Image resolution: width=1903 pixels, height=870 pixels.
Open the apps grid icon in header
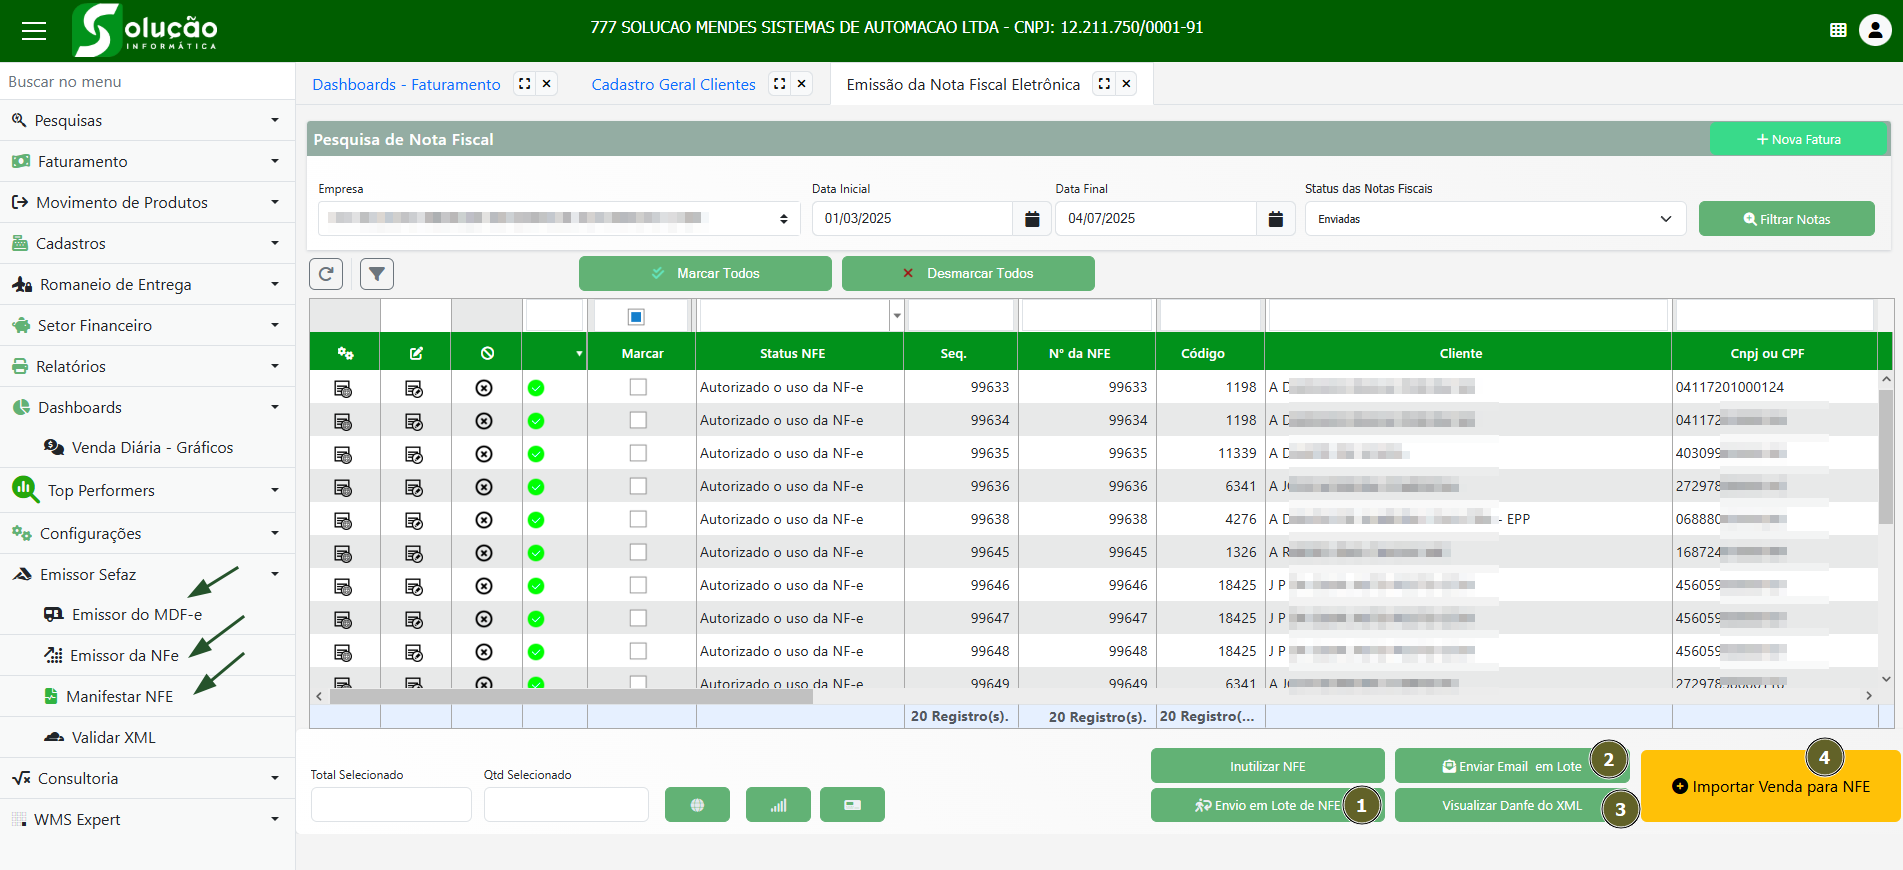1838,30
